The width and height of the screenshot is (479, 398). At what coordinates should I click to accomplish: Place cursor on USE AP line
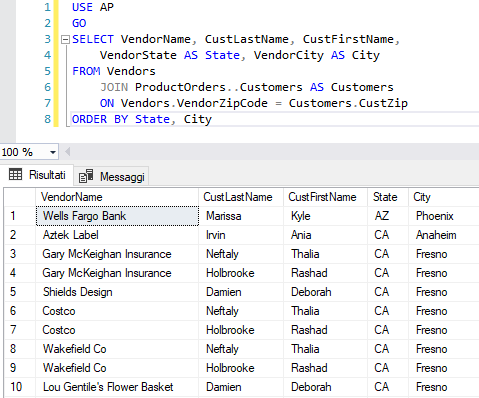[x=93, y=7]
